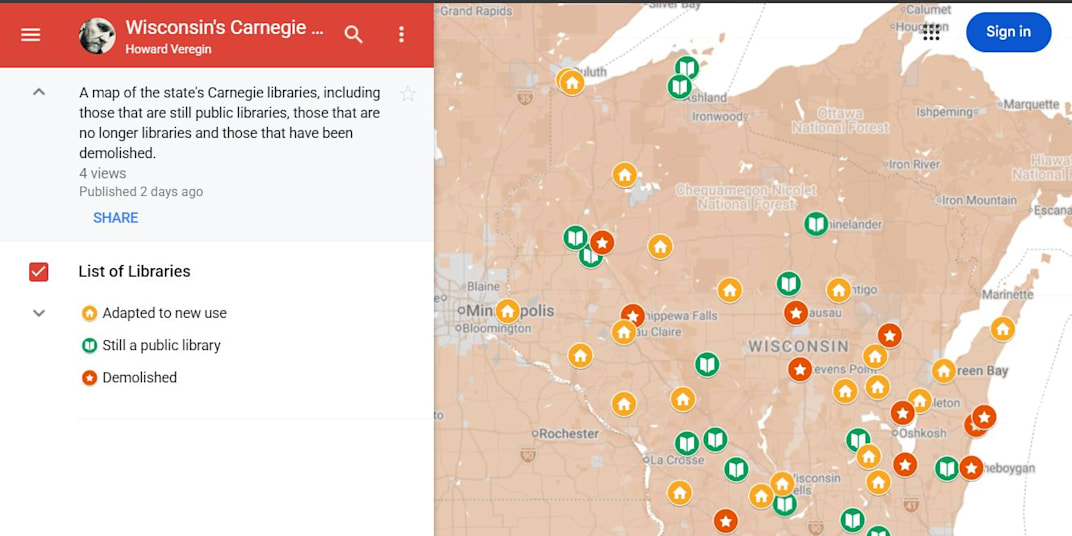Click the orange house marker at Appleton
This screenshot has height=536, width=1072.
920,401
